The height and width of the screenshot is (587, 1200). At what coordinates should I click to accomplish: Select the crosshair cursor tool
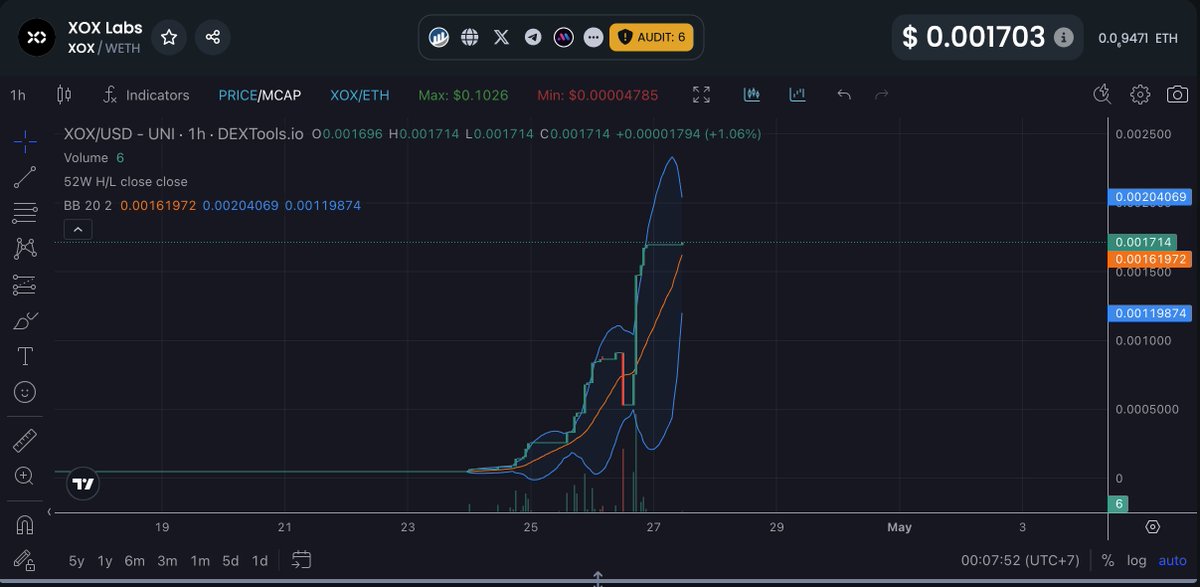[26, 141]
